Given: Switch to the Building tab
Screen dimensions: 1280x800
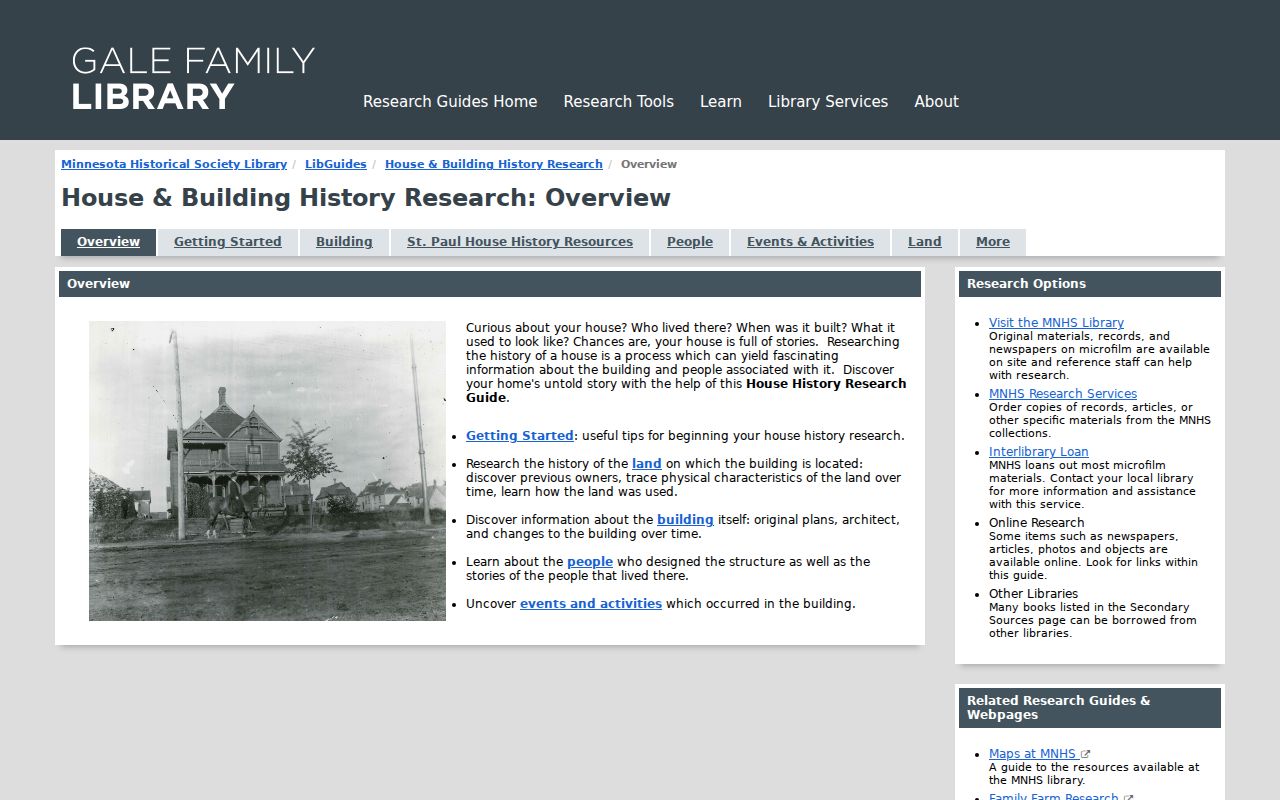Looking at the screenshot, I should (344, 242).
